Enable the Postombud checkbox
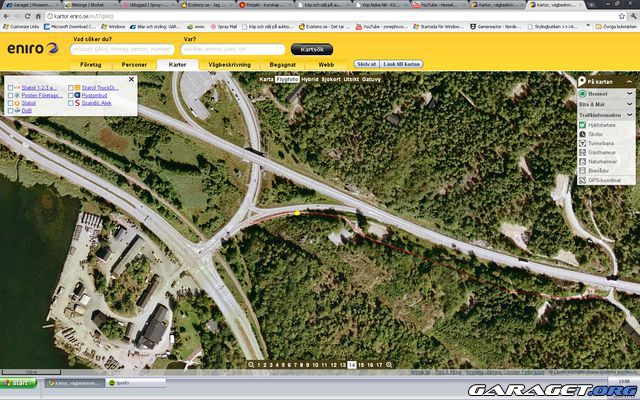This screenshot has width=640, height=400. [72, 95]
